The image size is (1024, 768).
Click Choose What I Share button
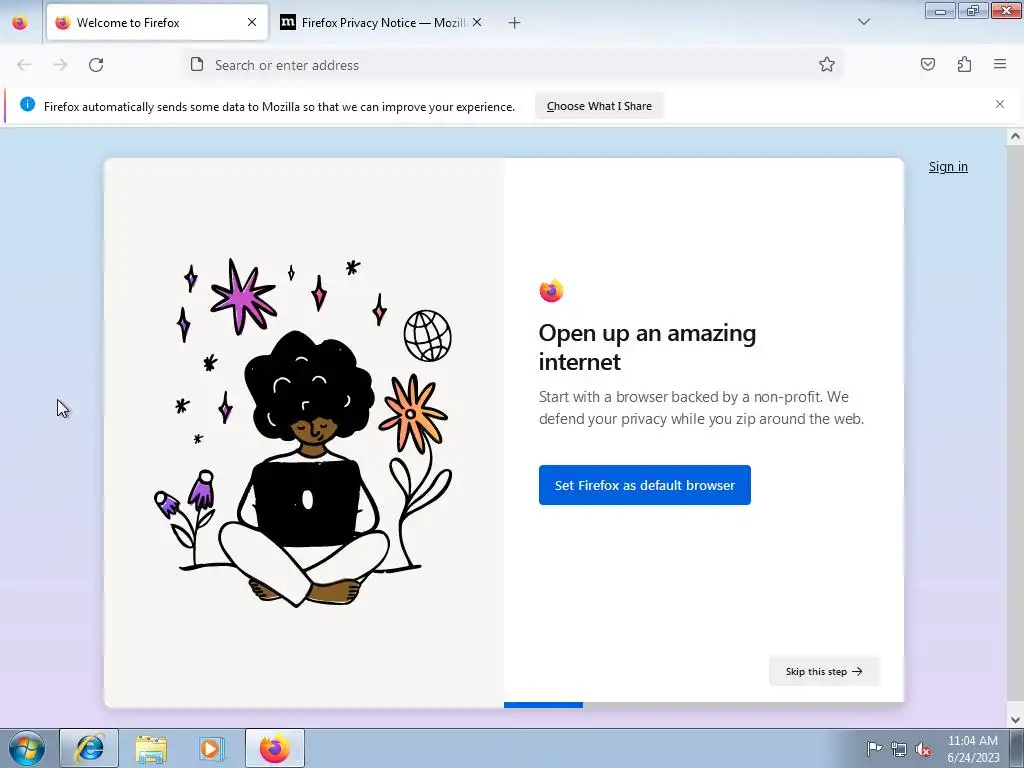click(x=599, y=106)
